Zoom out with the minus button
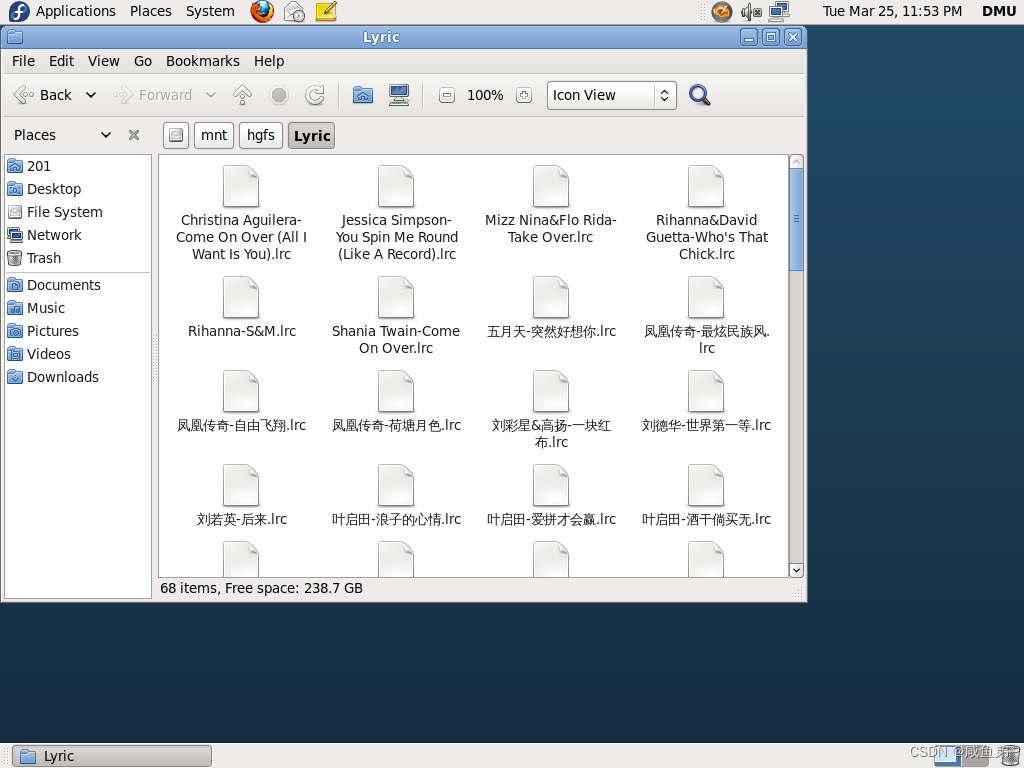 [447, 95]
